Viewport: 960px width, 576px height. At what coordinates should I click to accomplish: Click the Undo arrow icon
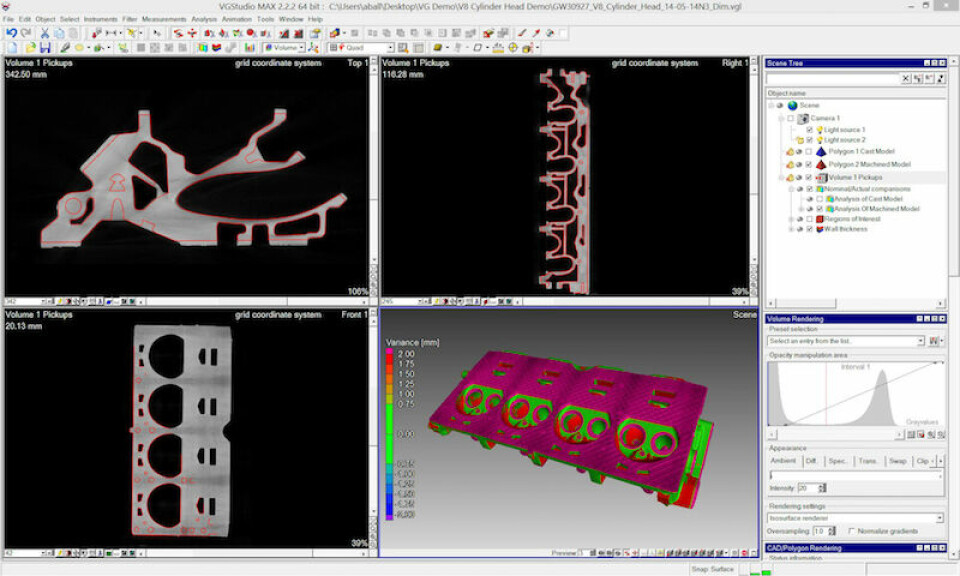coord(11,33)
